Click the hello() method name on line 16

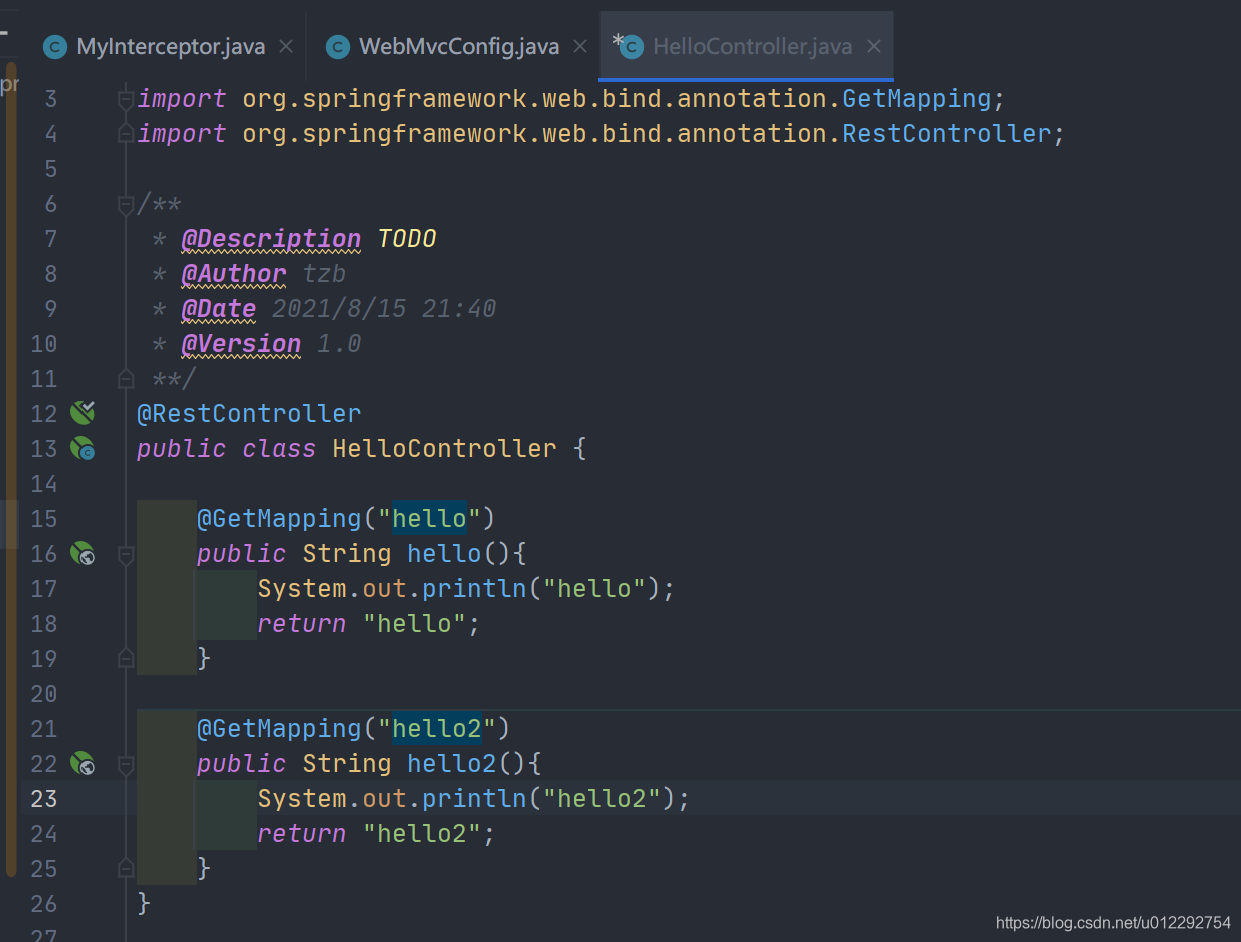click(x=444, y=553)
